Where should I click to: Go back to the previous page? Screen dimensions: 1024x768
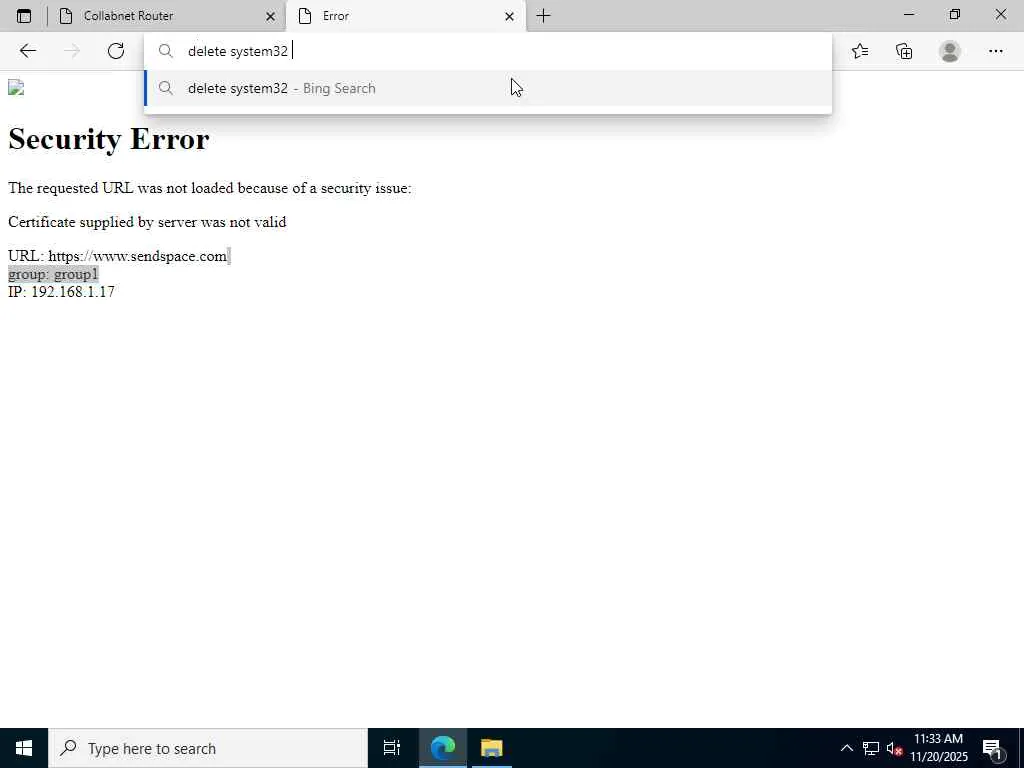click(x=27, y=51)
